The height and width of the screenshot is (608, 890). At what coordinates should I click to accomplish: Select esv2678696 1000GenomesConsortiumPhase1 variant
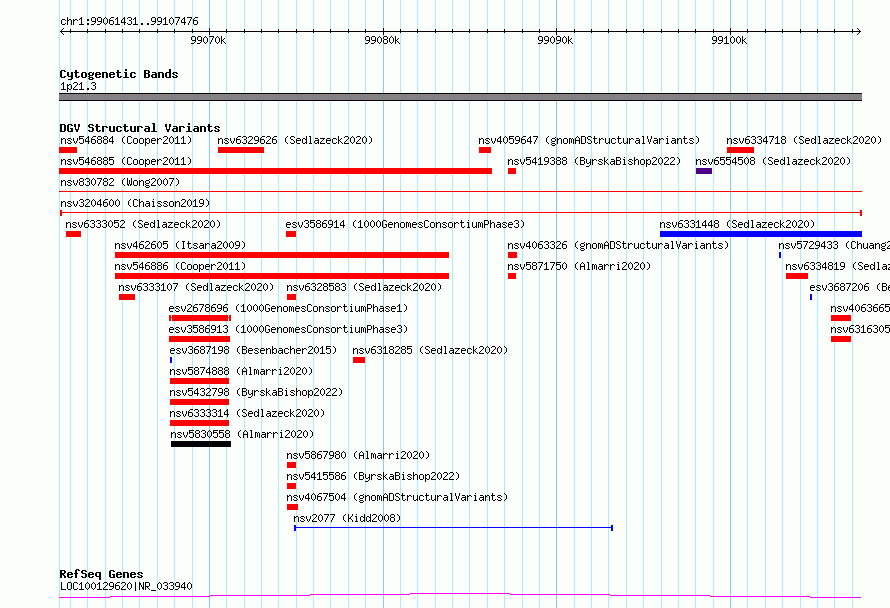(x=288, y=308)
